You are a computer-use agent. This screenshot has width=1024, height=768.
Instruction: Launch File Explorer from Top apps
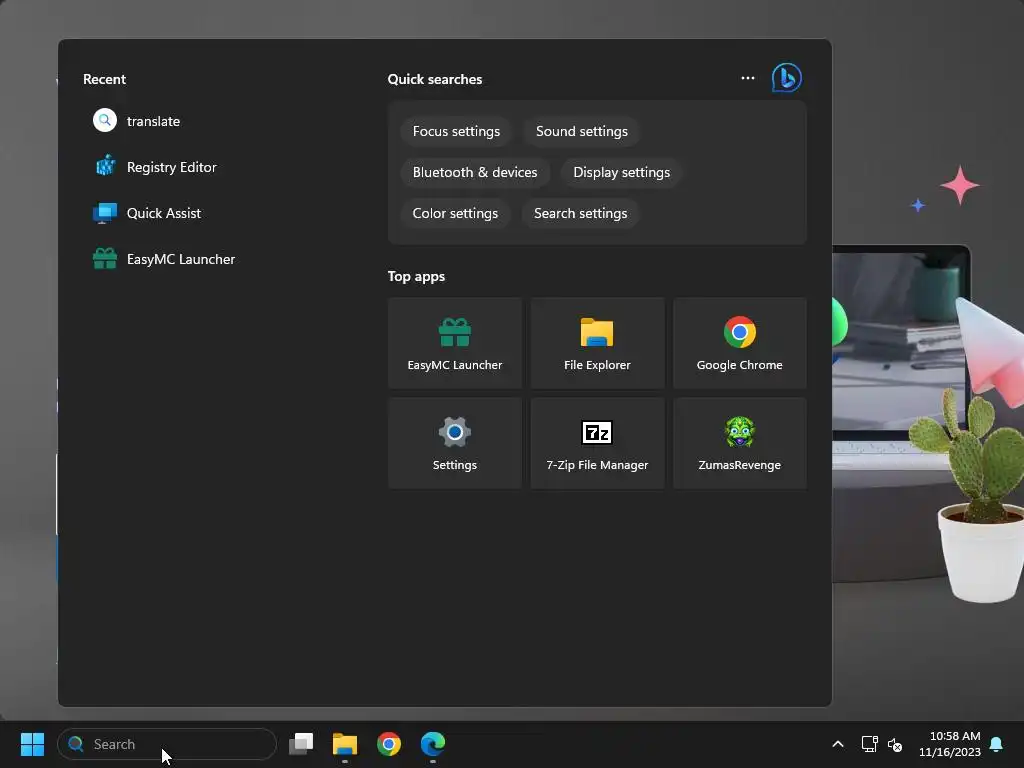597,344
